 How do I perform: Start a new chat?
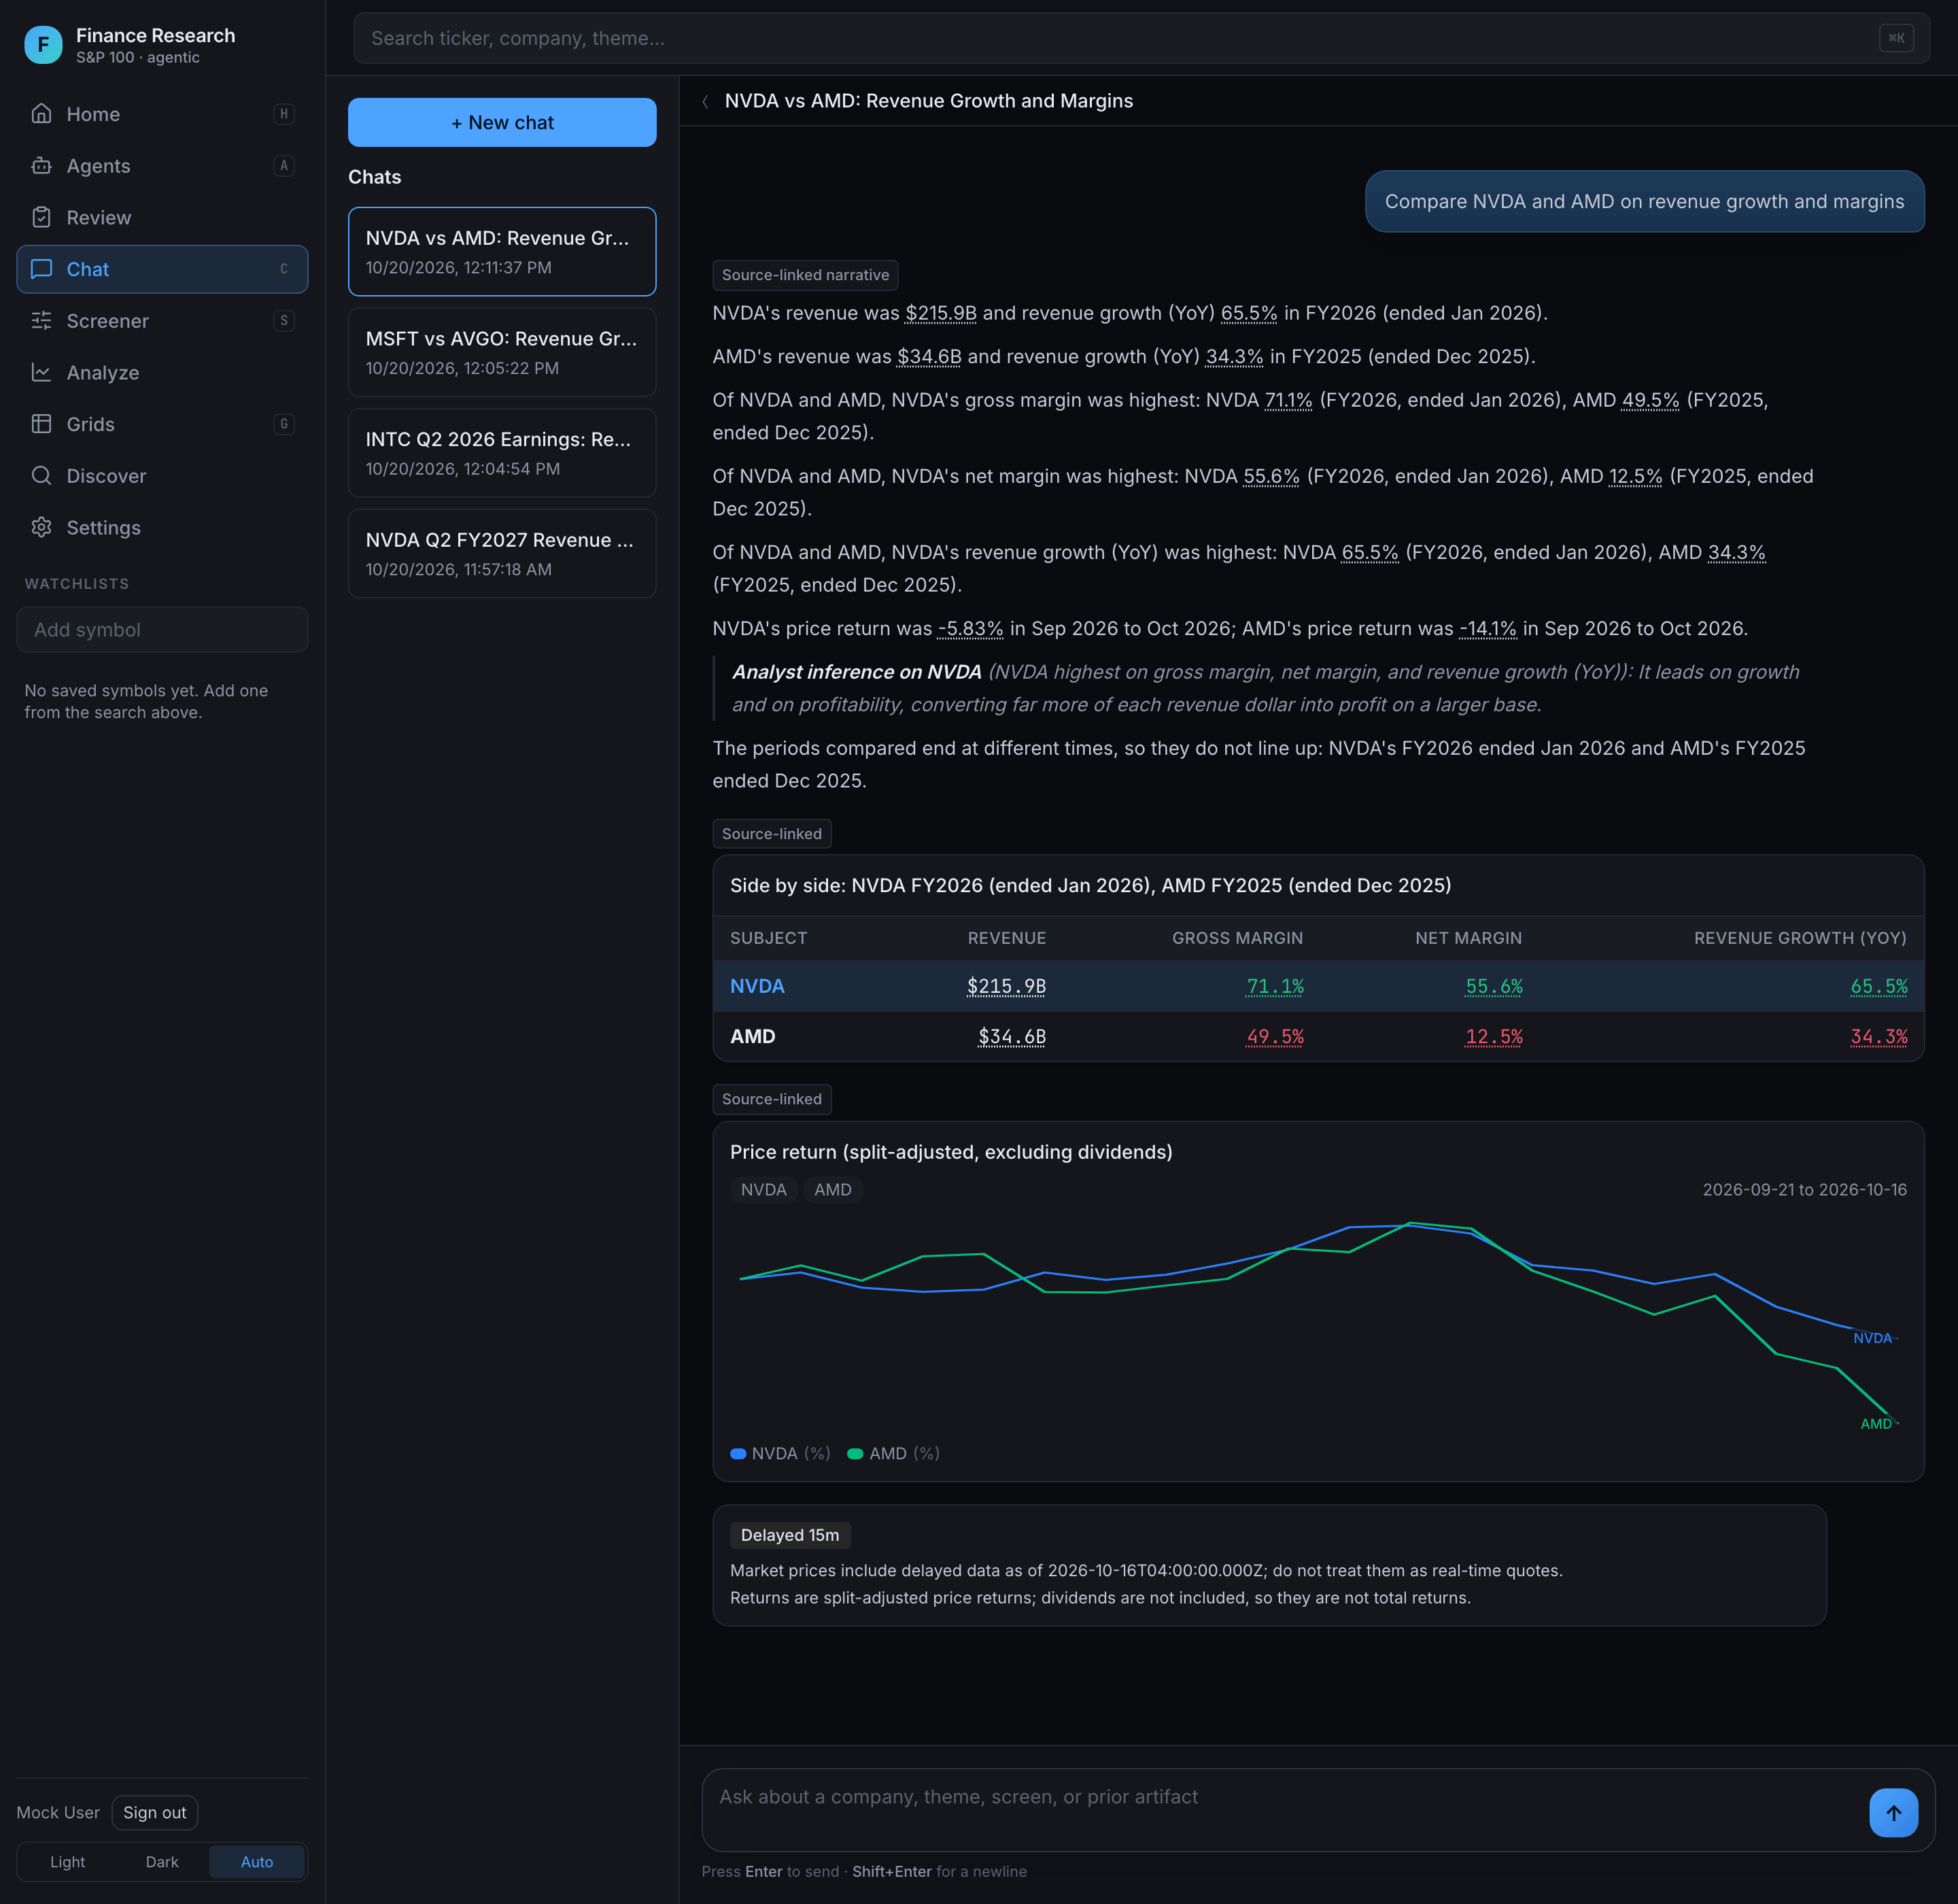tap(502, 122)
